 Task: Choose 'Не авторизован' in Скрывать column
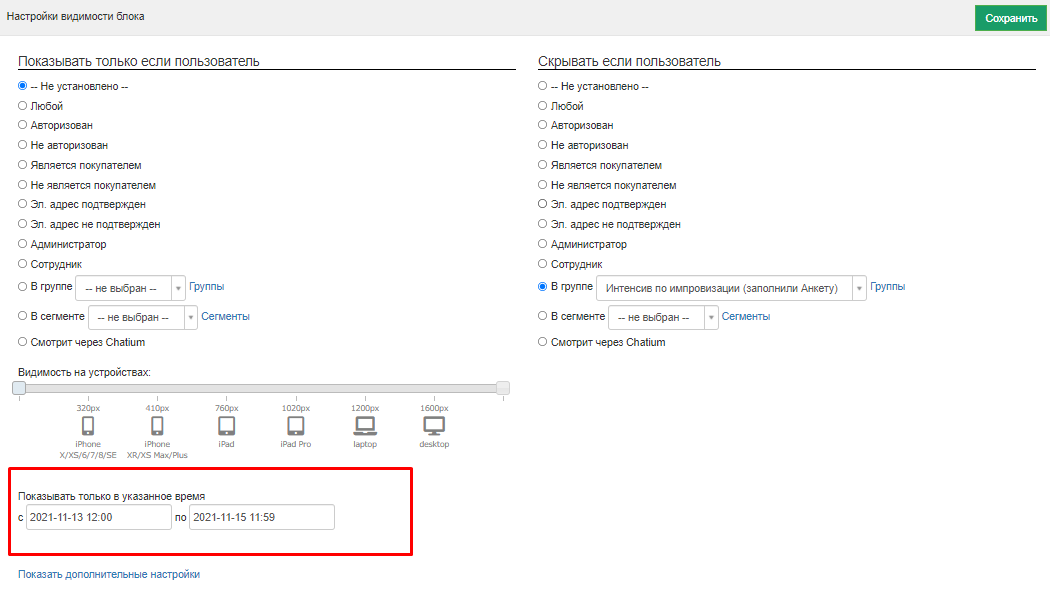pos(542,145)
